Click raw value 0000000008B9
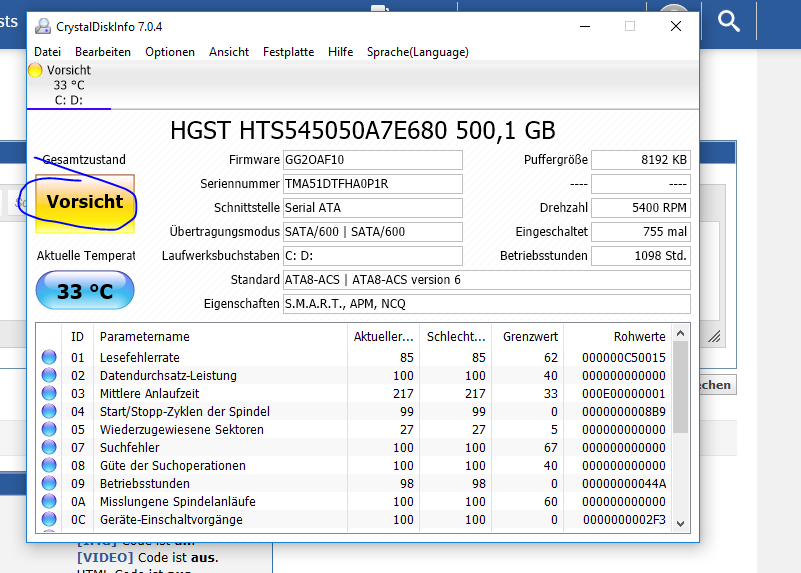The height and width of the screenshot is (573, 801). click(624, 412)
